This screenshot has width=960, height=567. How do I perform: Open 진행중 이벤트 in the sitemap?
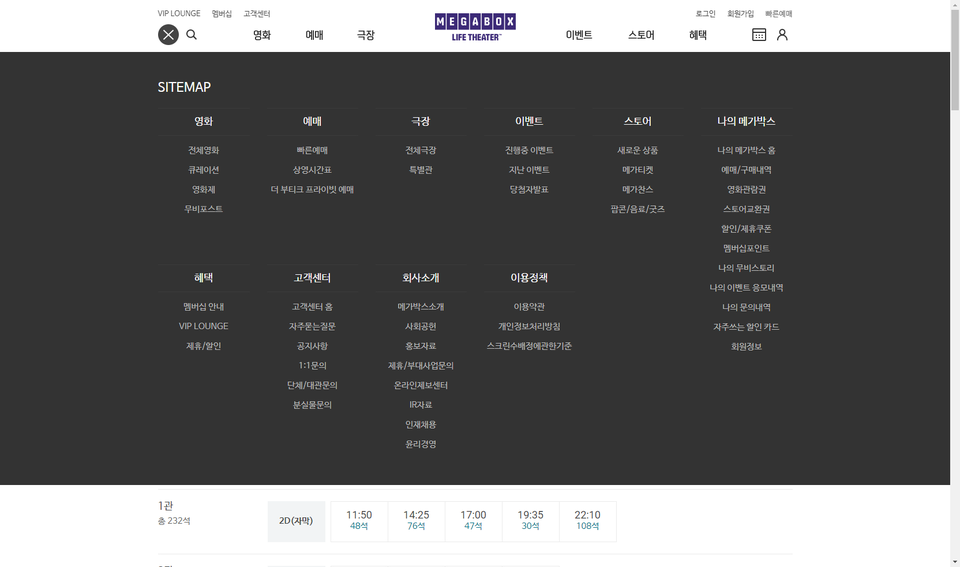(529, 150)
